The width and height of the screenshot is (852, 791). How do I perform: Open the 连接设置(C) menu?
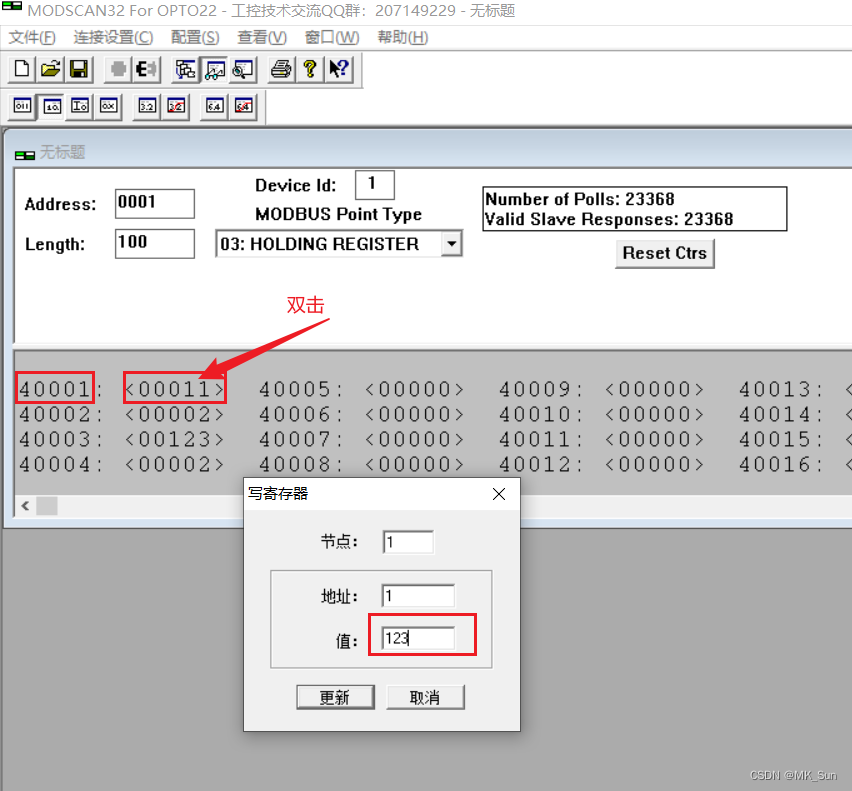[113, 37]
